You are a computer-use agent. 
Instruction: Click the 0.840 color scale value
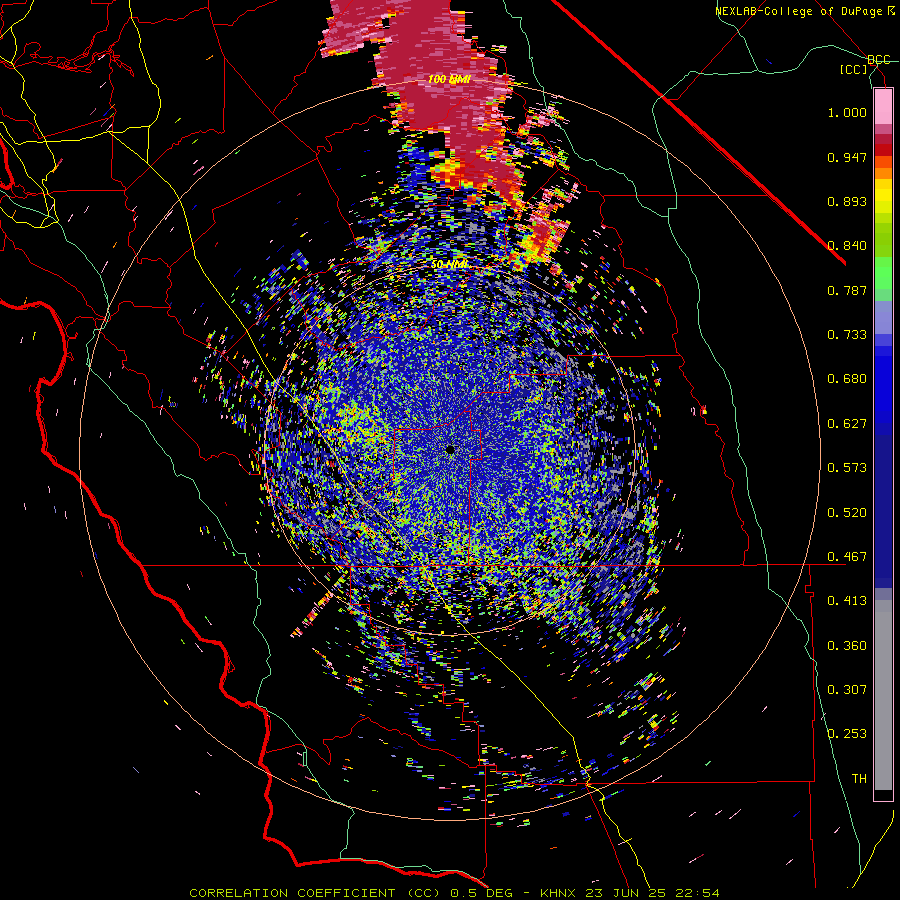(x=847, y=246)
